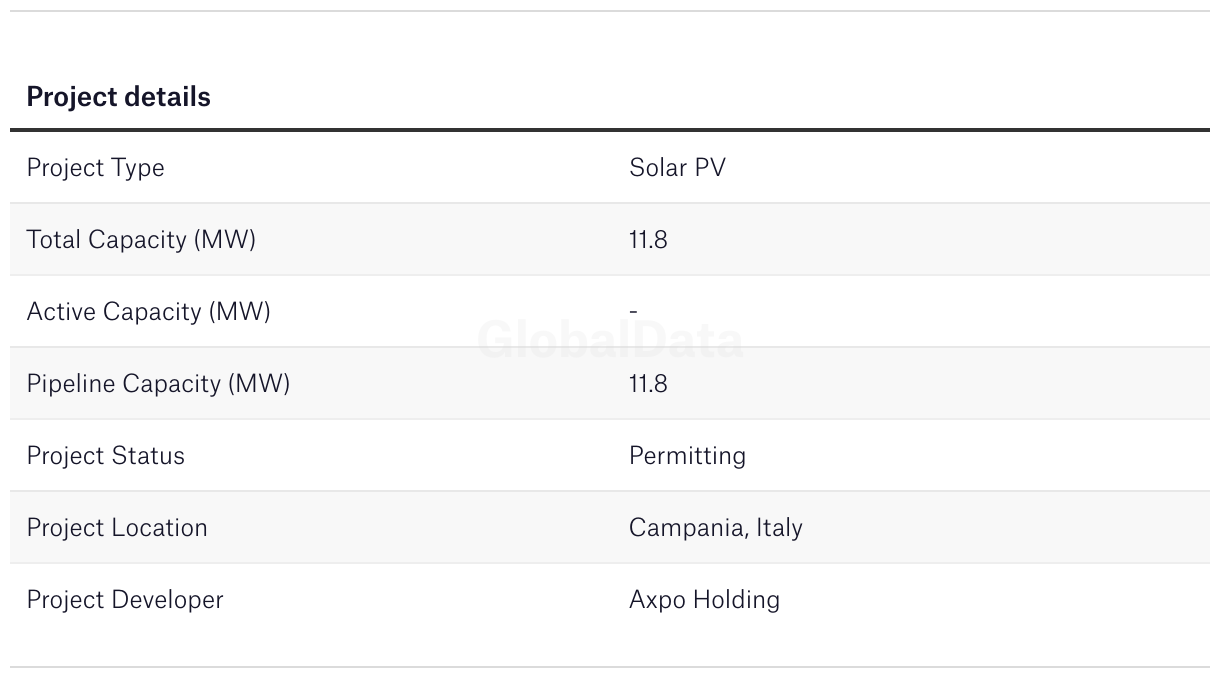Click the Project details heading

click(x=118, y=97)
